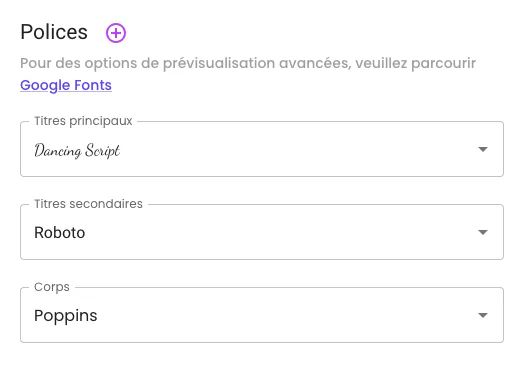Click the caret icon in the Roboto field
This screenshot has height=370, width=531.
coord(483,232)
